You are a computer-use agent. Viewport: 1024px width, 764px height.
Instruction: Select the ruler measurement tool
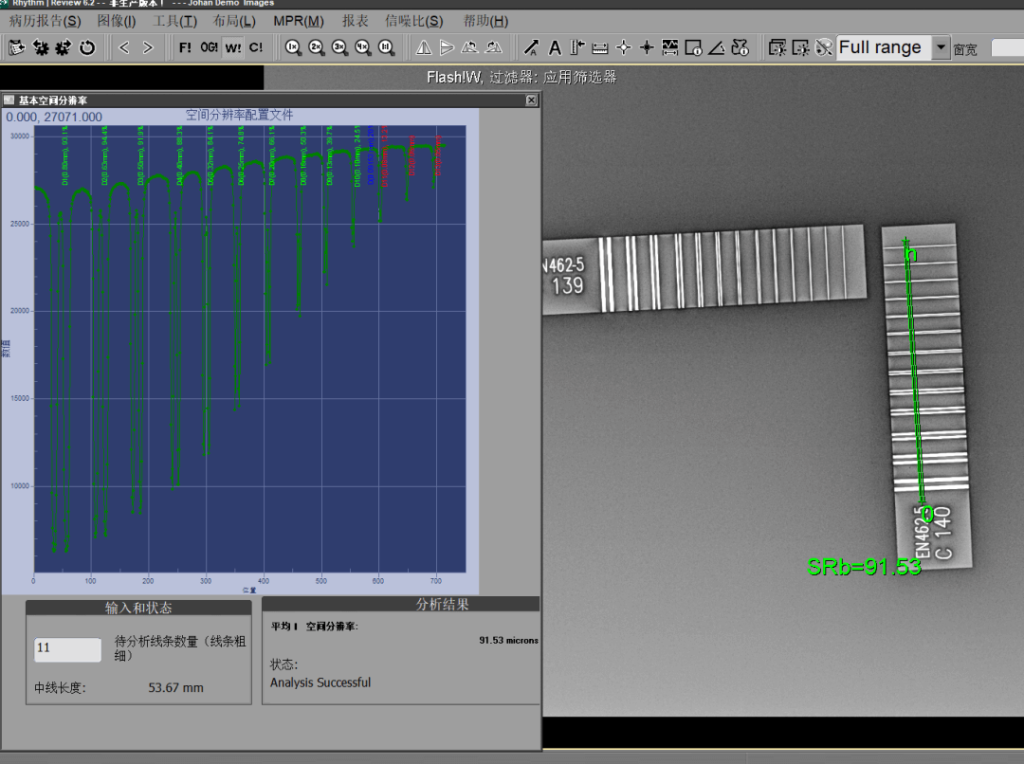[600, 47]
